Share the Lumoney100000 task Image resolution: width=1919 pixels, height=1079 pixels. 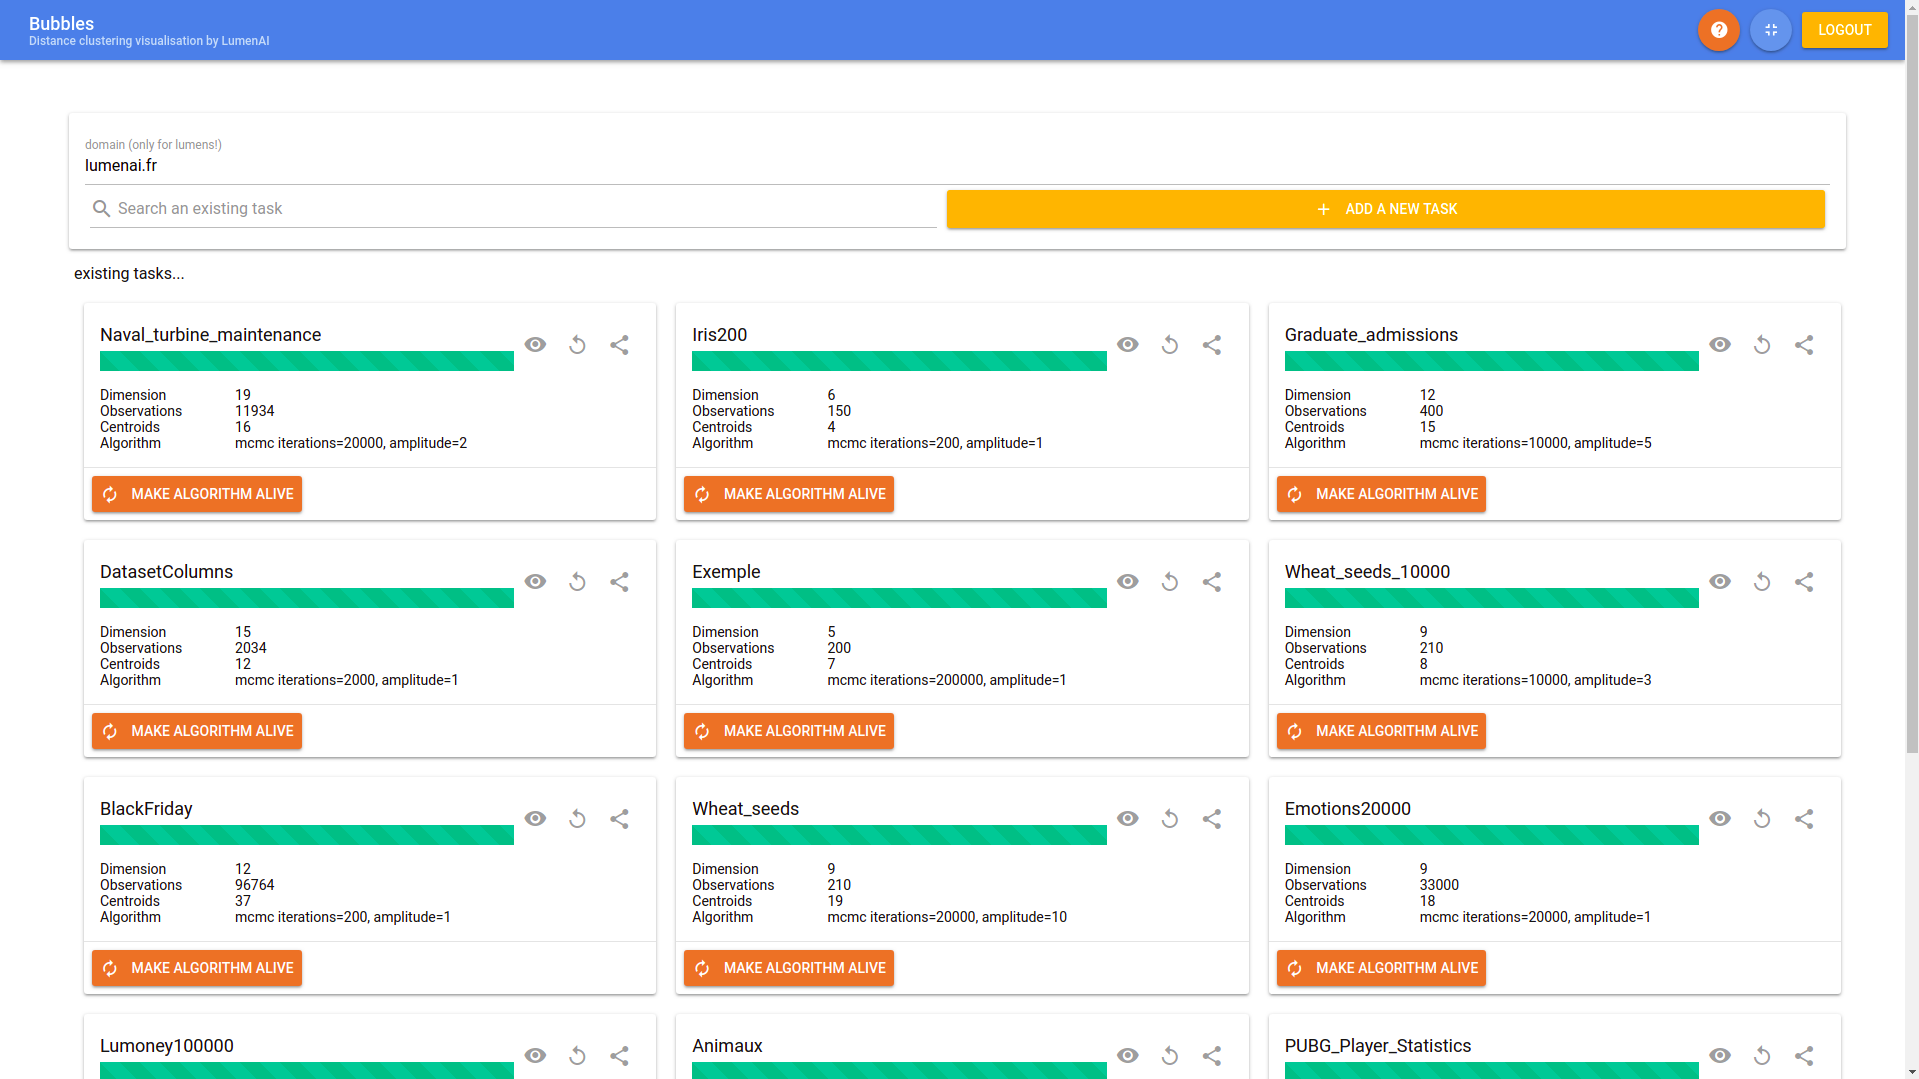pos(619,1056)
